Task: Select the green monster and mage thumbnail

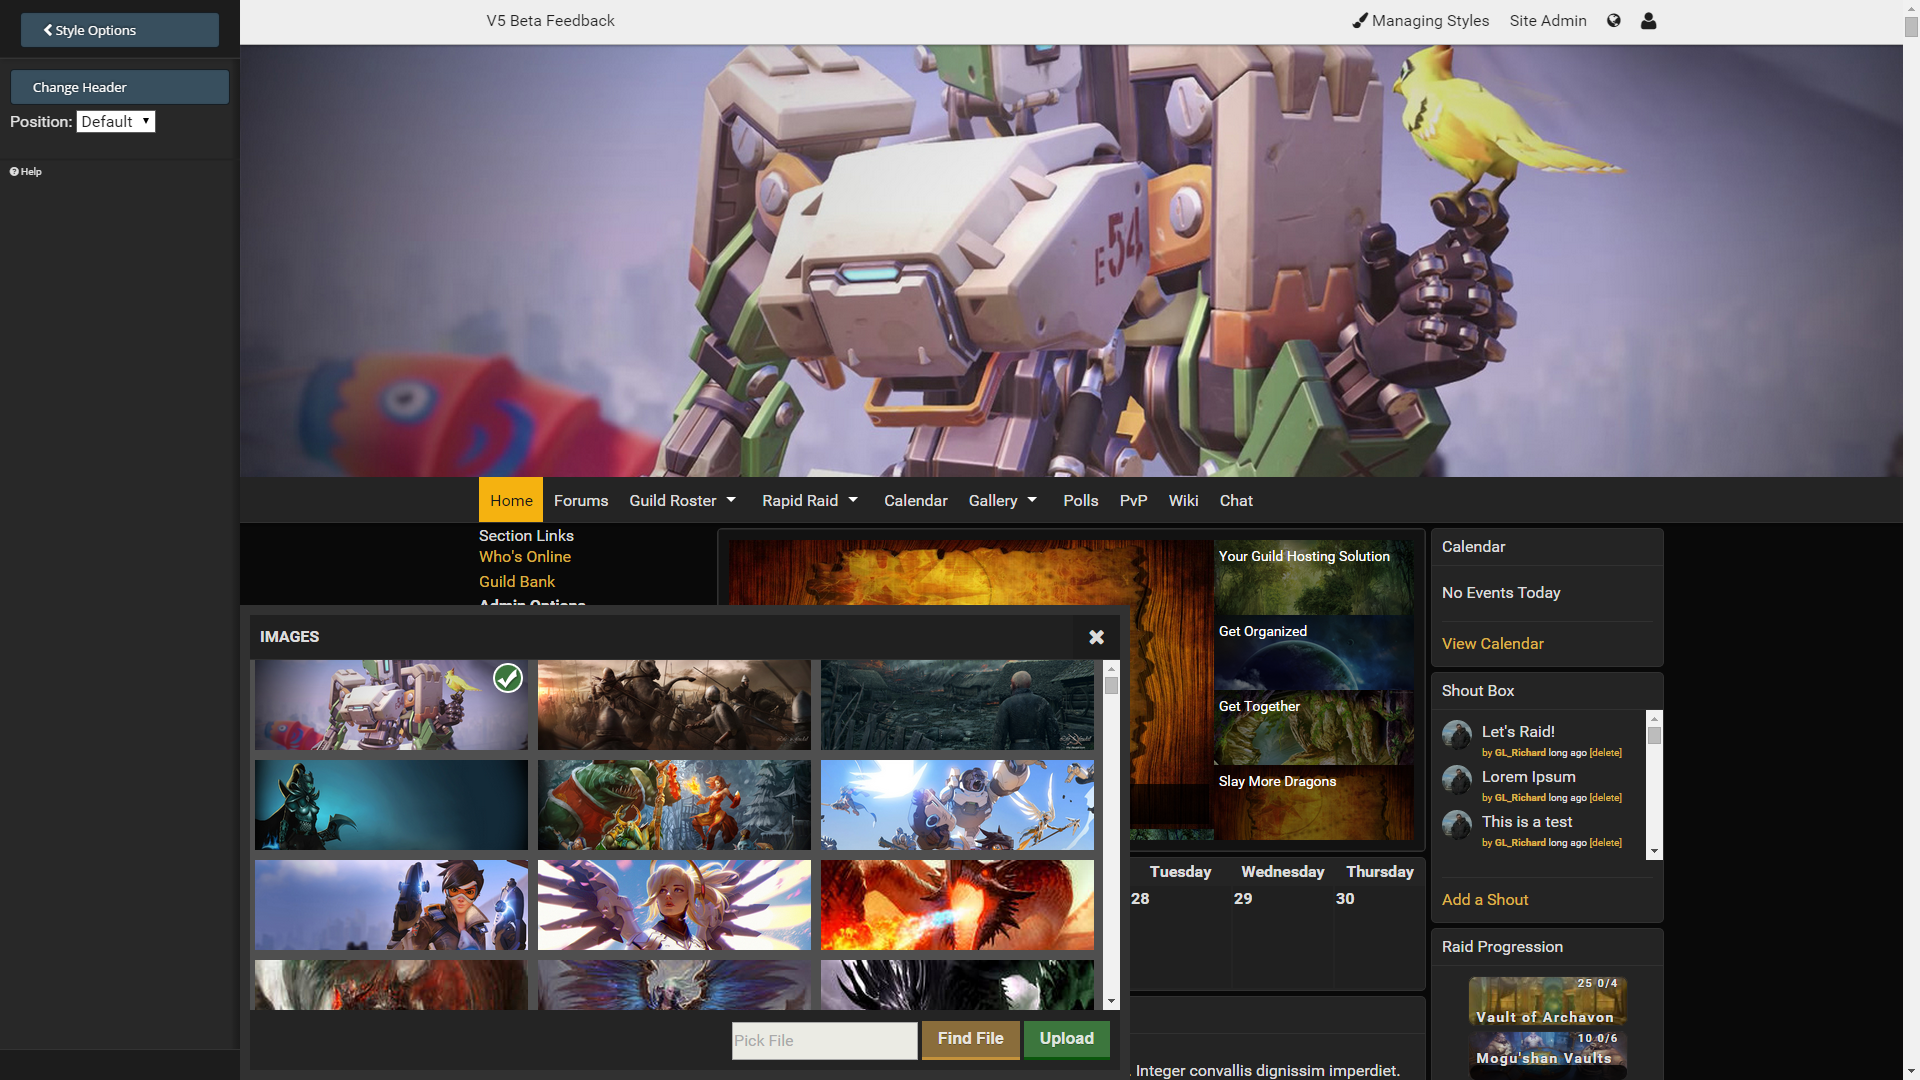Action: pos(674,805)
